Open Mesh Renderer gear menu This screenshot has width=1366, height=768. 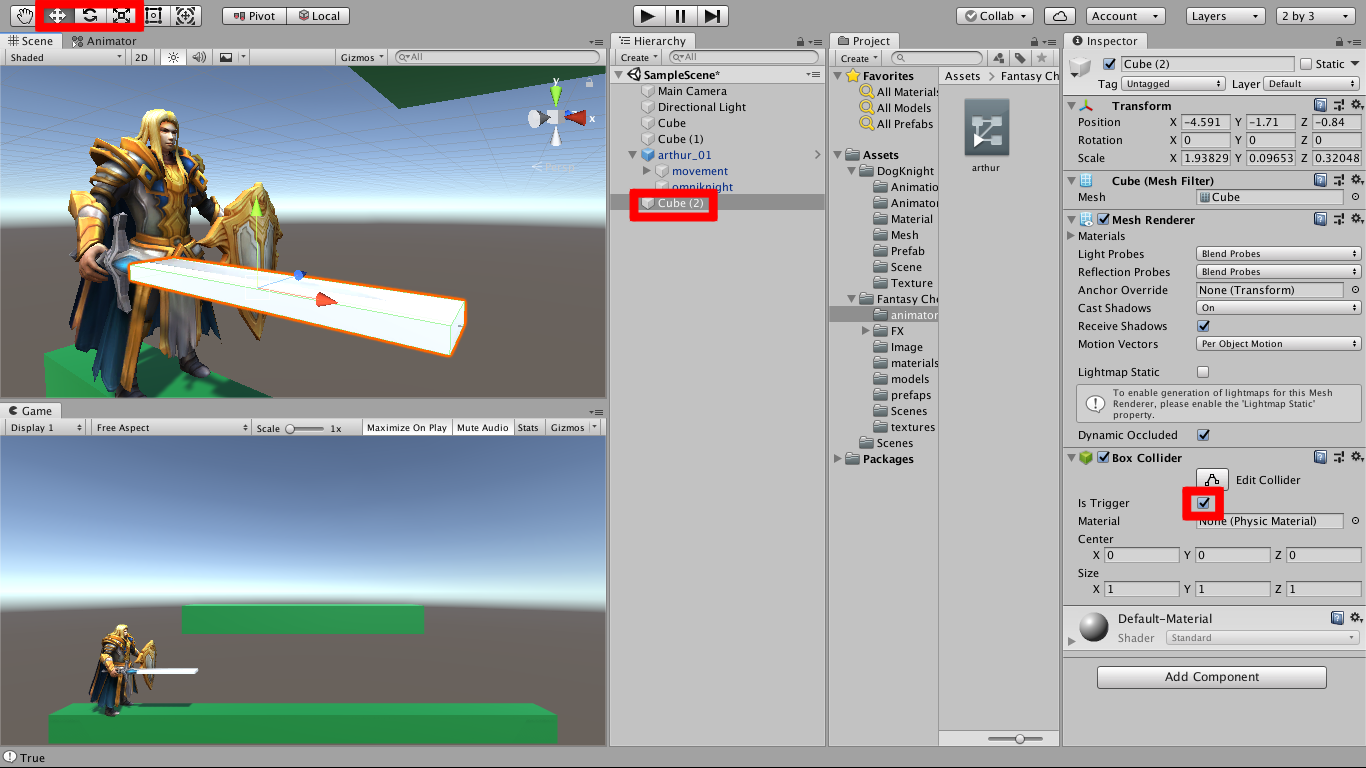(x=1355, y=219)
